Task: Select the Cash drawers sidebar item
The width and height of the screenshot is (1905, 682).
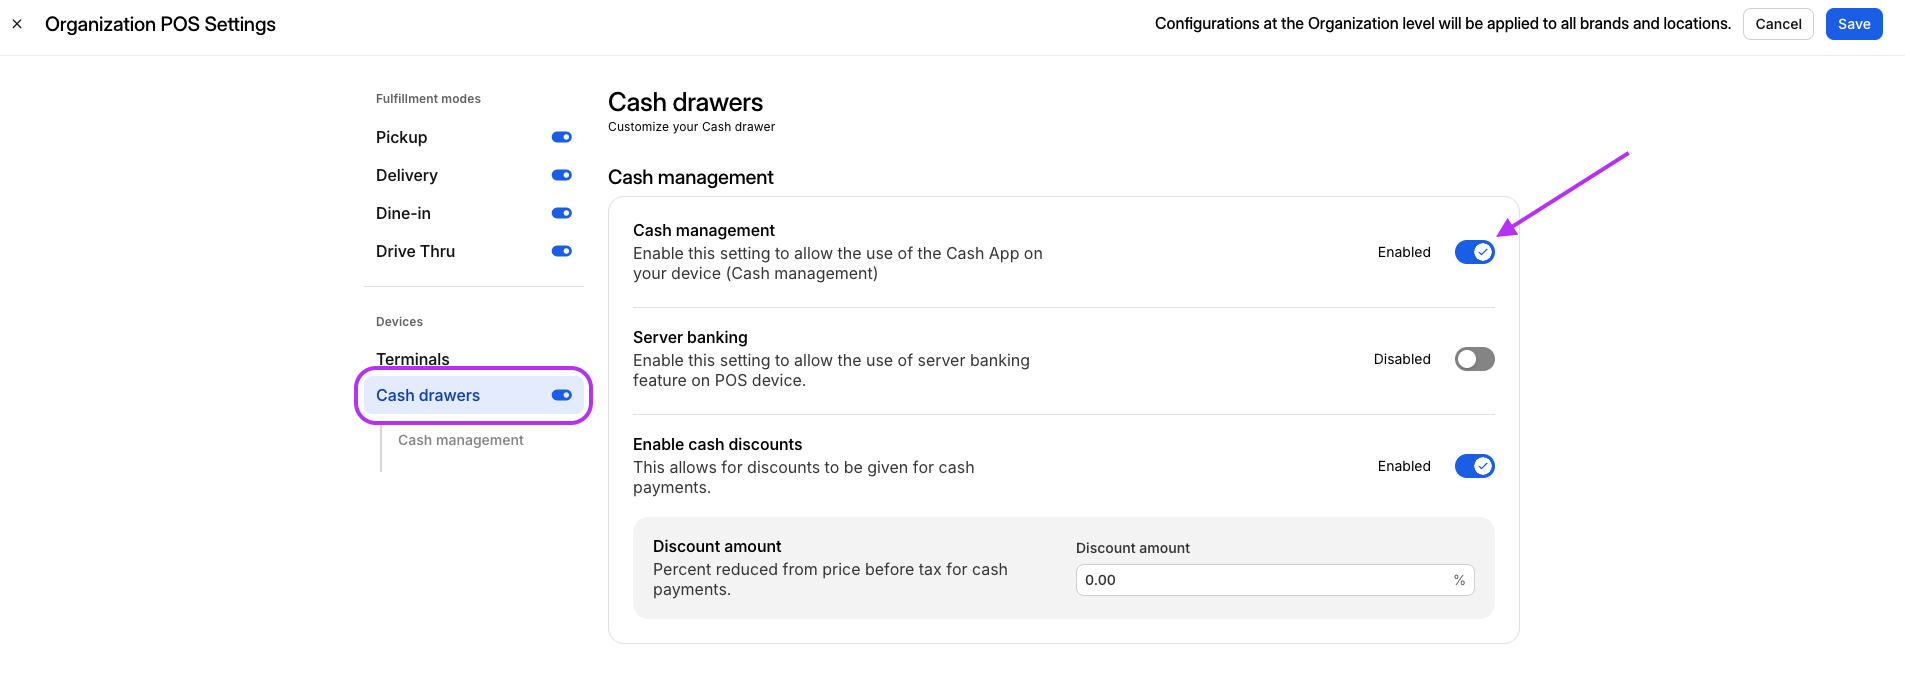Action: point(428,395)
